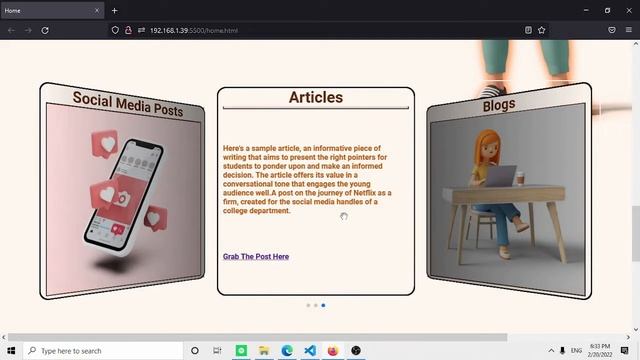Select the second carousel pagination dot
Image resolution: width=640 pixels, height=360 pixels.
tap(316, 305)
